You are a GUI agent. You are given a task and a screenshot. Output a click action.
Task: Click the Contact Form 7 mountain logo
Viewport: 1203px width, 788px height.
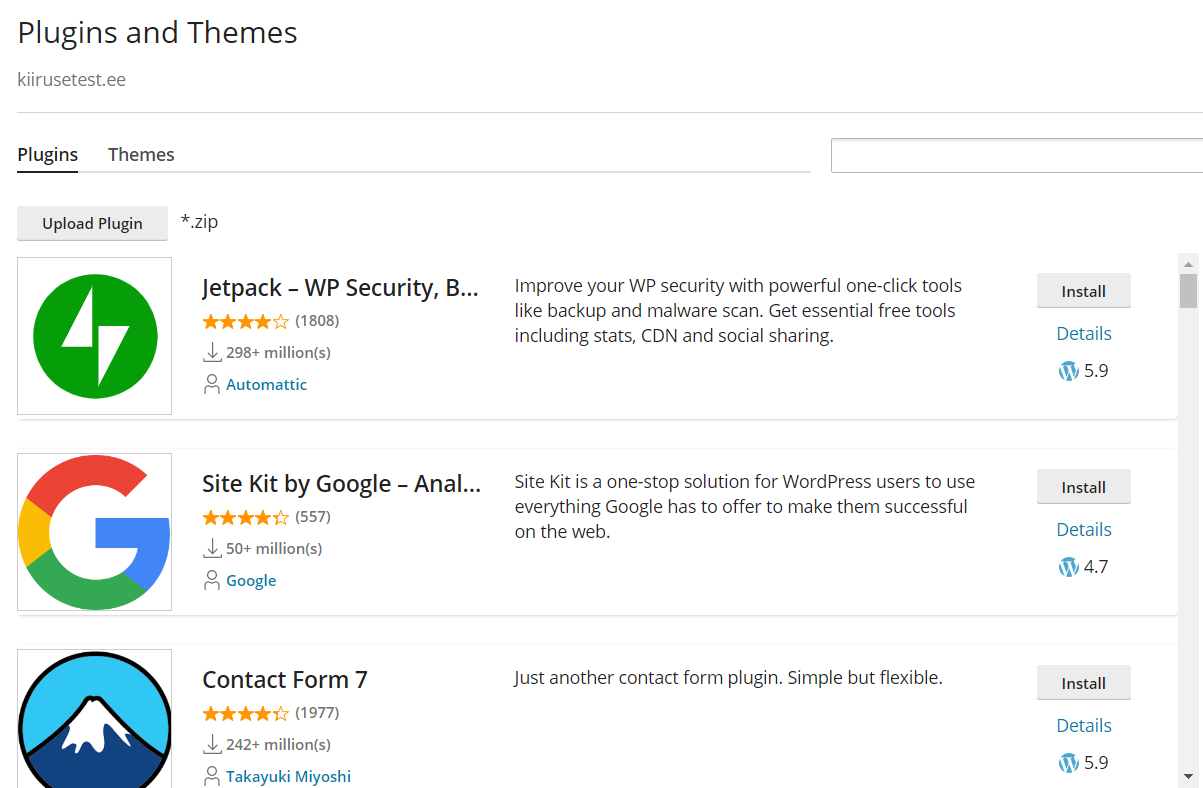pos(94,719)
